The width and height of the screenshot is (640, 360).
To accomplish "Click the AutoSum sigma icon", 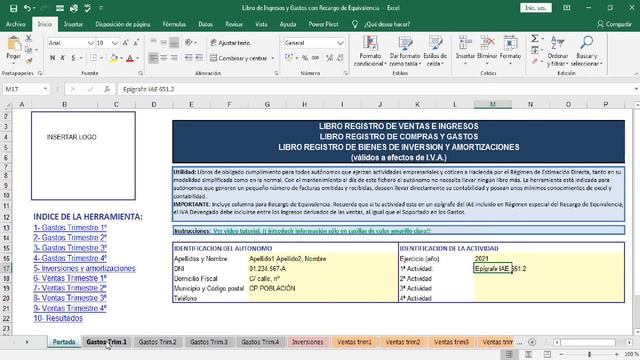I will (x=535, y=39).
